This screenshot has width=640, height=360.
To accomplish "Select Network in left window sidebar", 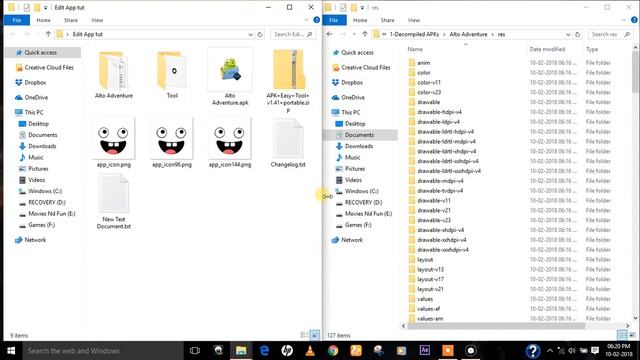I will [35, 240].
